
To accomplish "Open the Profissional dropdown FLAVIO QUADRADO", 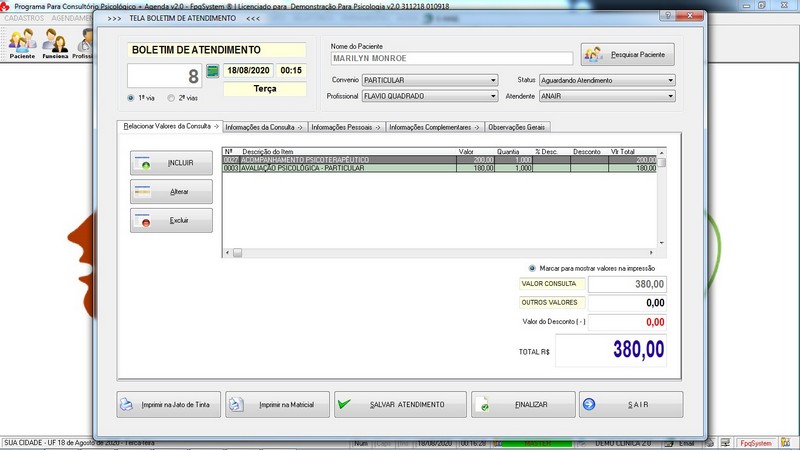I will point(430,96).
